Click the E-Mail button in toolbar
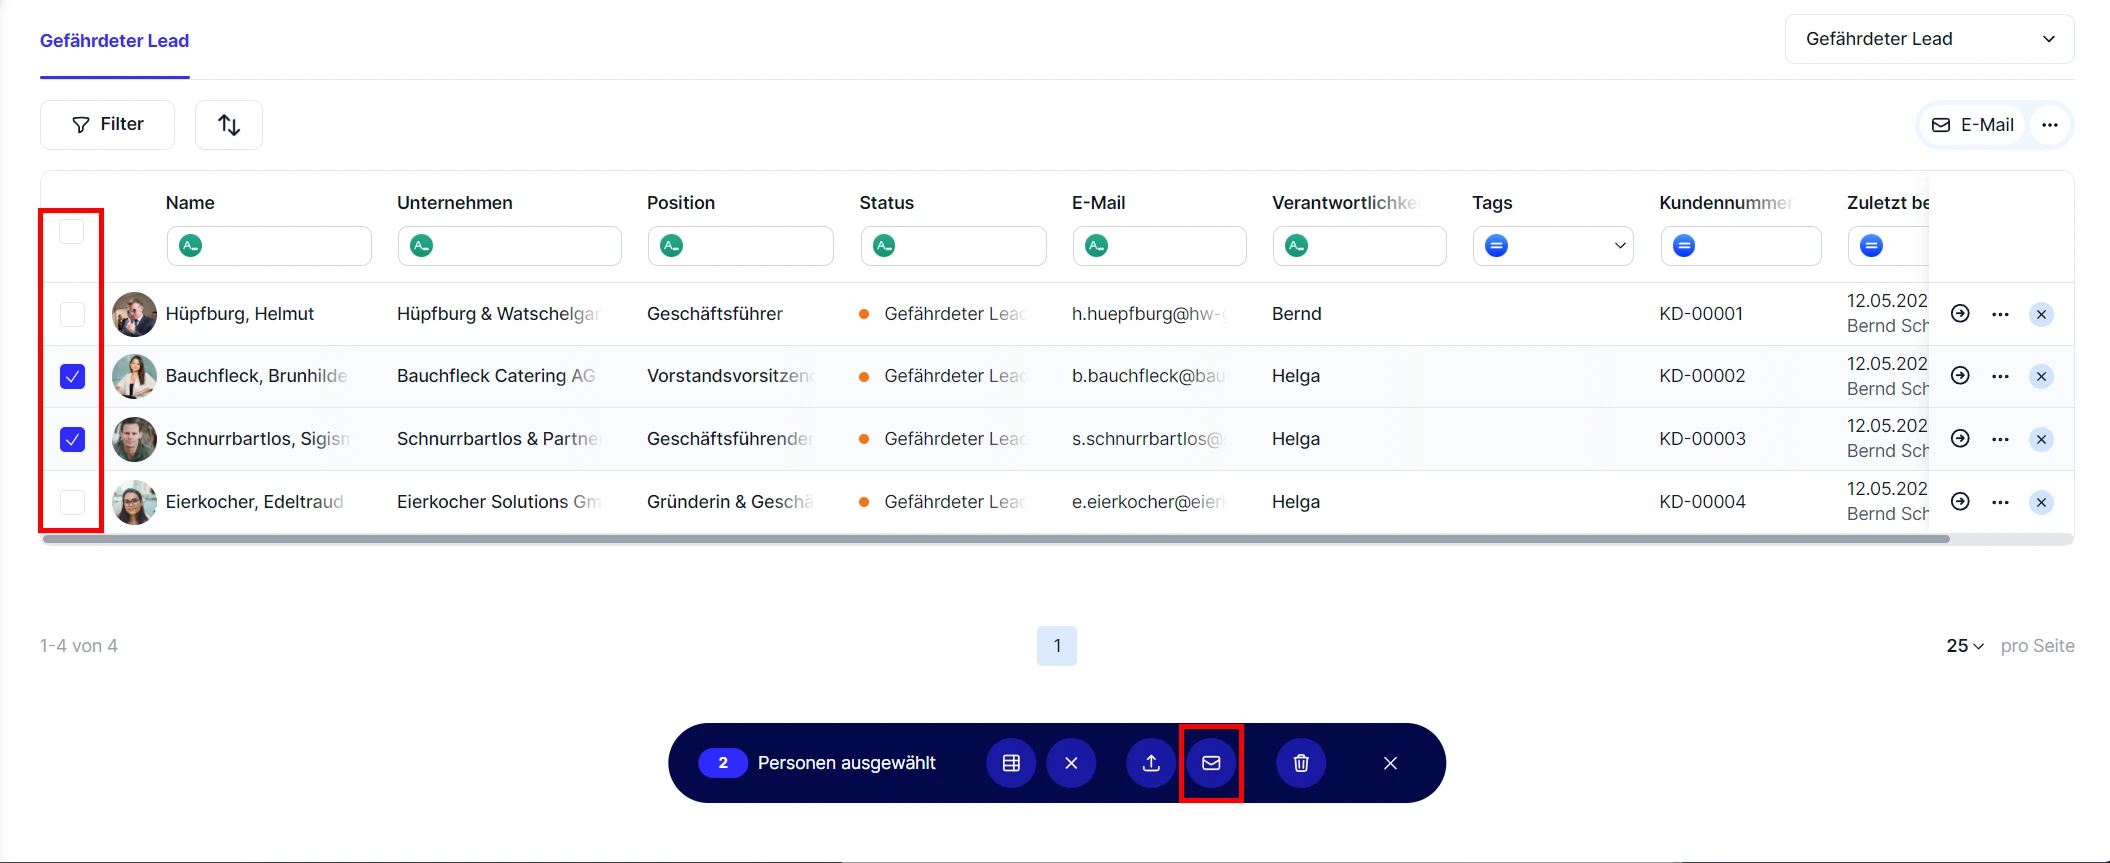The image size is (2110, 863). (x=1973, y=125)
